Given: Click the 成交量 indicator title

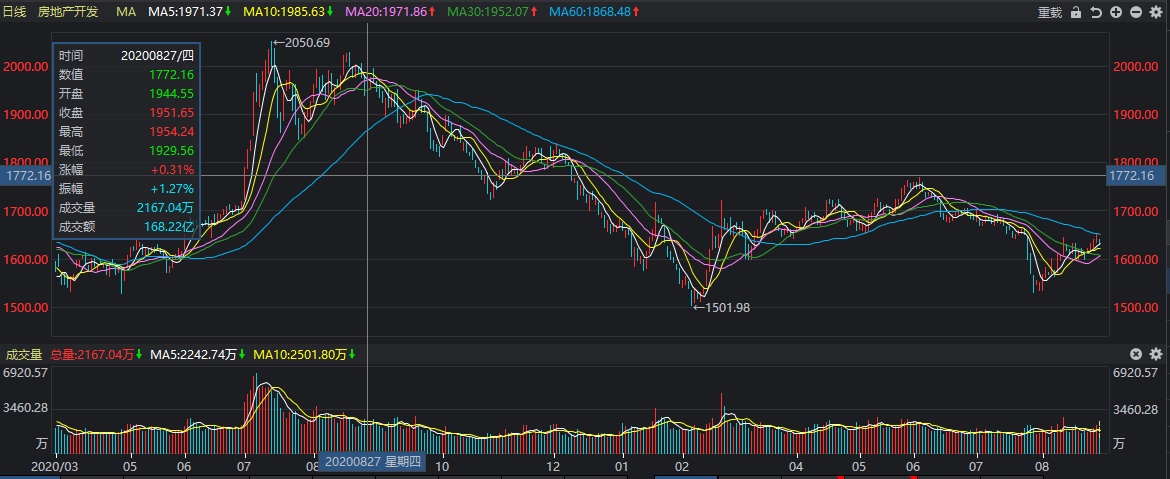Looking at the screenshot, I should (x=24, y=354).
